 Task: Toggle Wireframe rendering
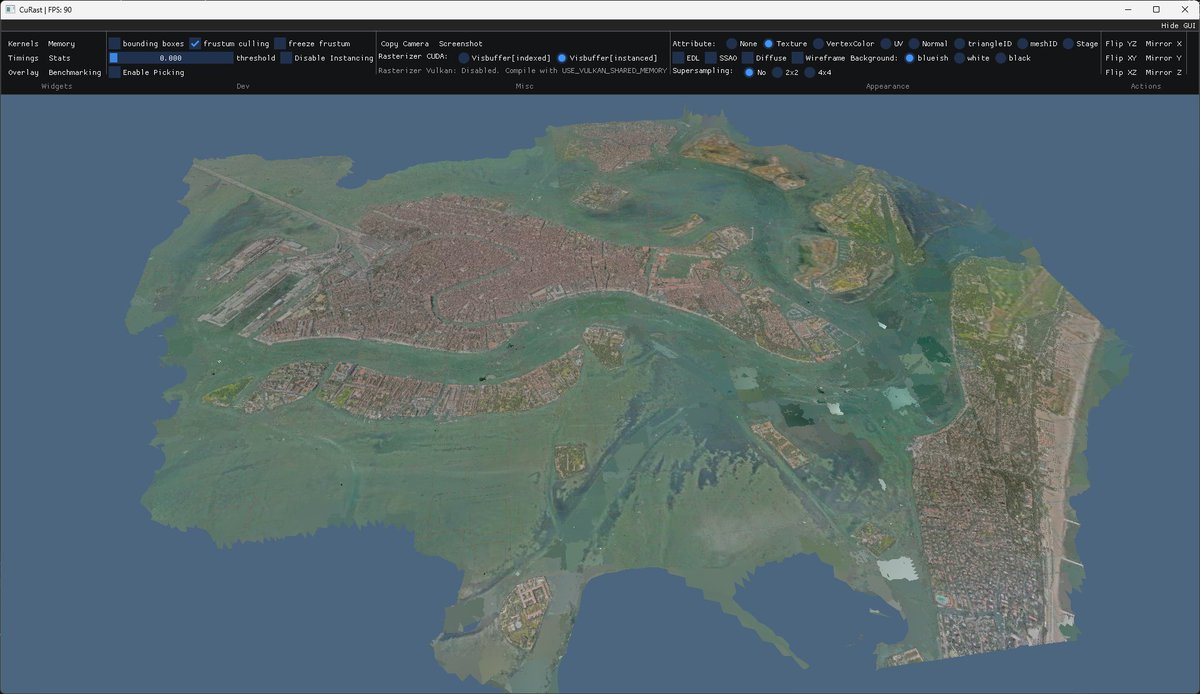pyautogui.click(x=795, y=58)
